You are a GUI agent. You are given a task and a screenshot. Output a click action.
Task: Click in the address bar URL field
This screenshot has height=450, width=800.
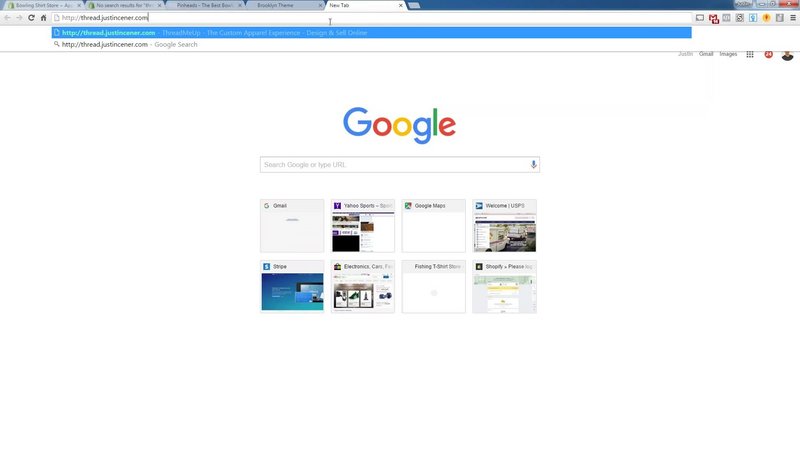[372, 18]
